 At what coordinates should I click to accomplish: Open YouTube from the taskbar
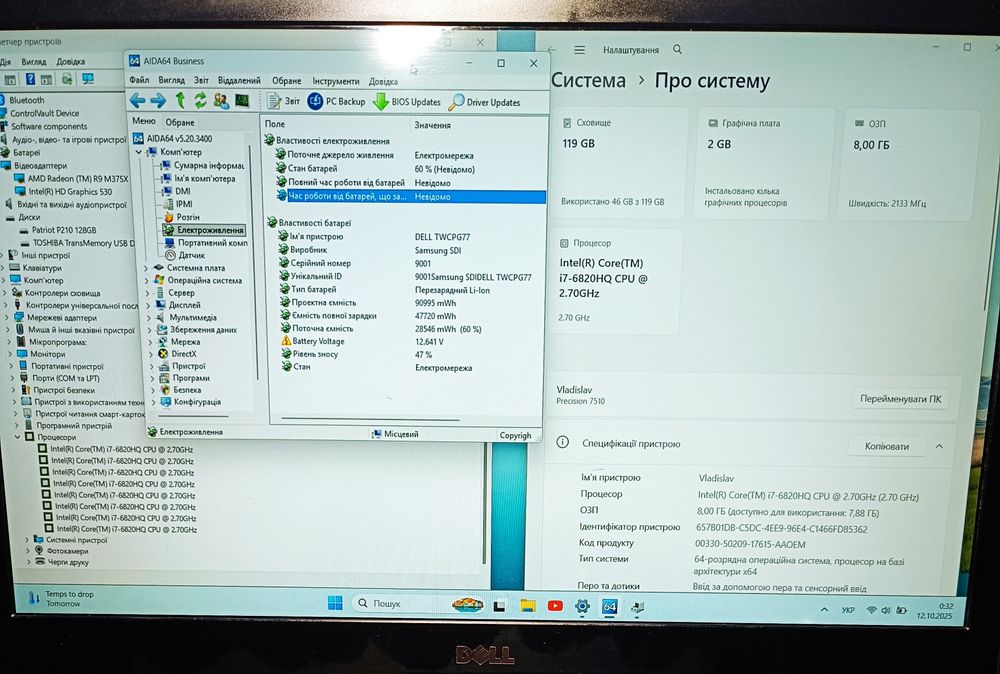pos(555,606)
